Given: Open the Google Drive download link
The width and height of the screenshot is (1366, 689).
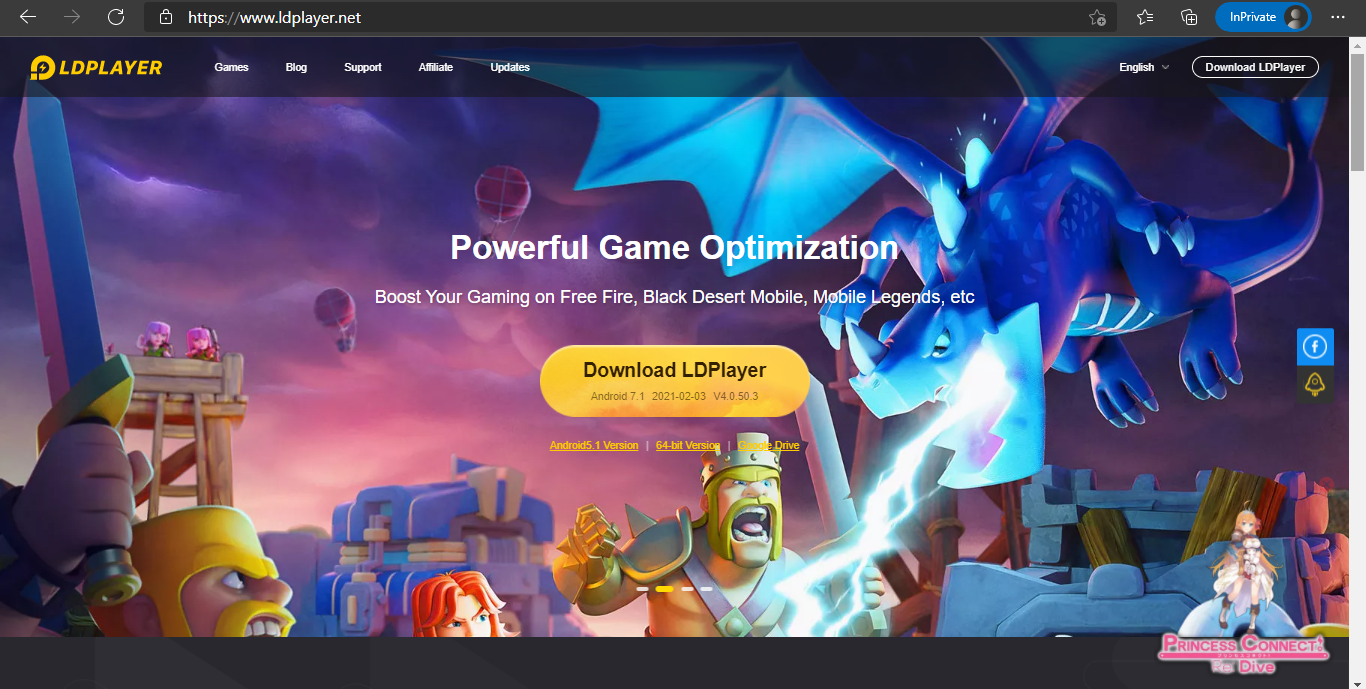Looking at the screenshot, I should coord(769,445).
